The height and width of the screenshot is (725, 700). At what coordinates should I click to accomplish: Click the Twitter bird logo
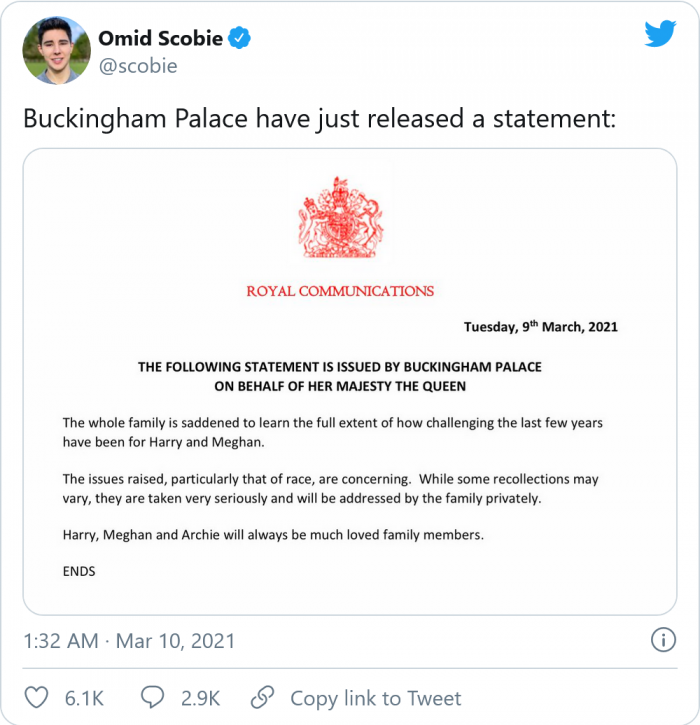[660, 34]
